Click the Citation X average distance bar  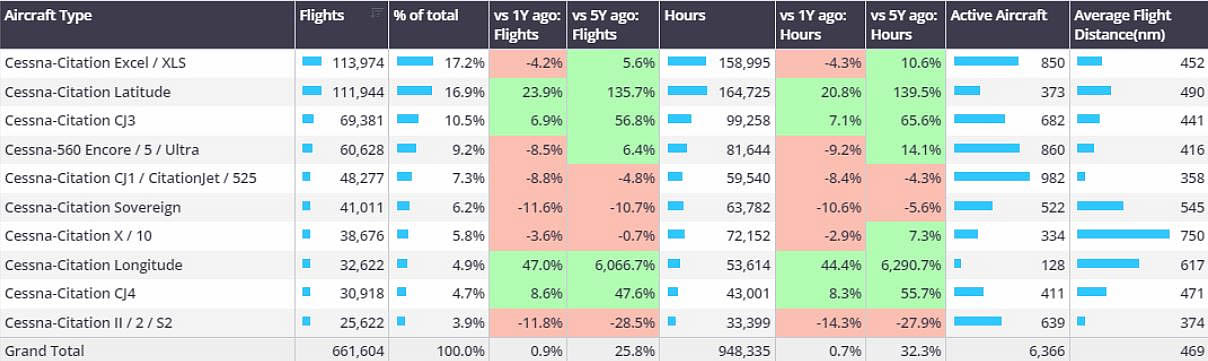[x=1123, y=234]
